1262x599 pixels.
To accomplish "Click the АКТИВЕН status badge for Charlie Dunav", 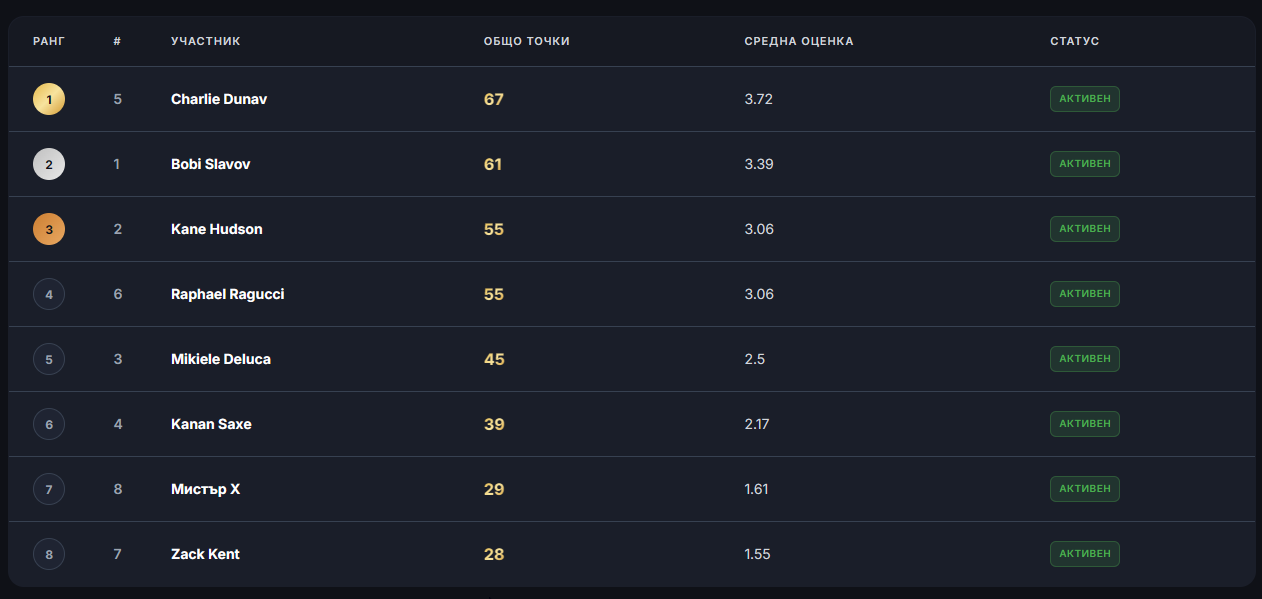I will point(1085,99).
